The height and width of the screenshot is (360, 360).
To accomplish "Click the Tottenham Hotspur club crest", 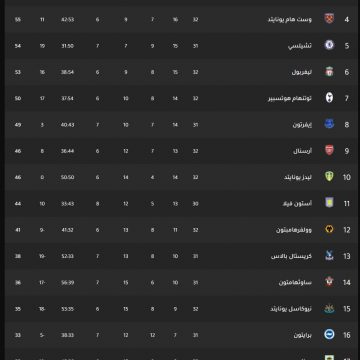I will click(329, 98).
